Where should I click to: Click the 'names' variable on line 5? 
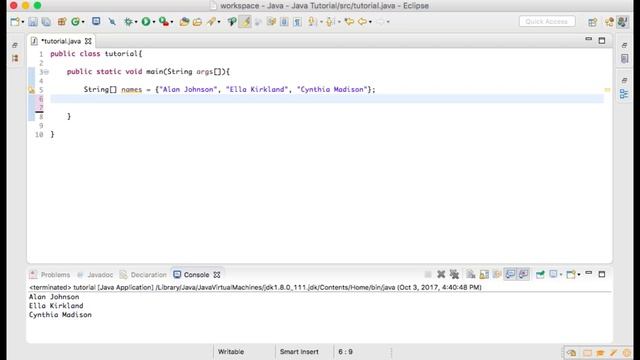pos(132,89)
